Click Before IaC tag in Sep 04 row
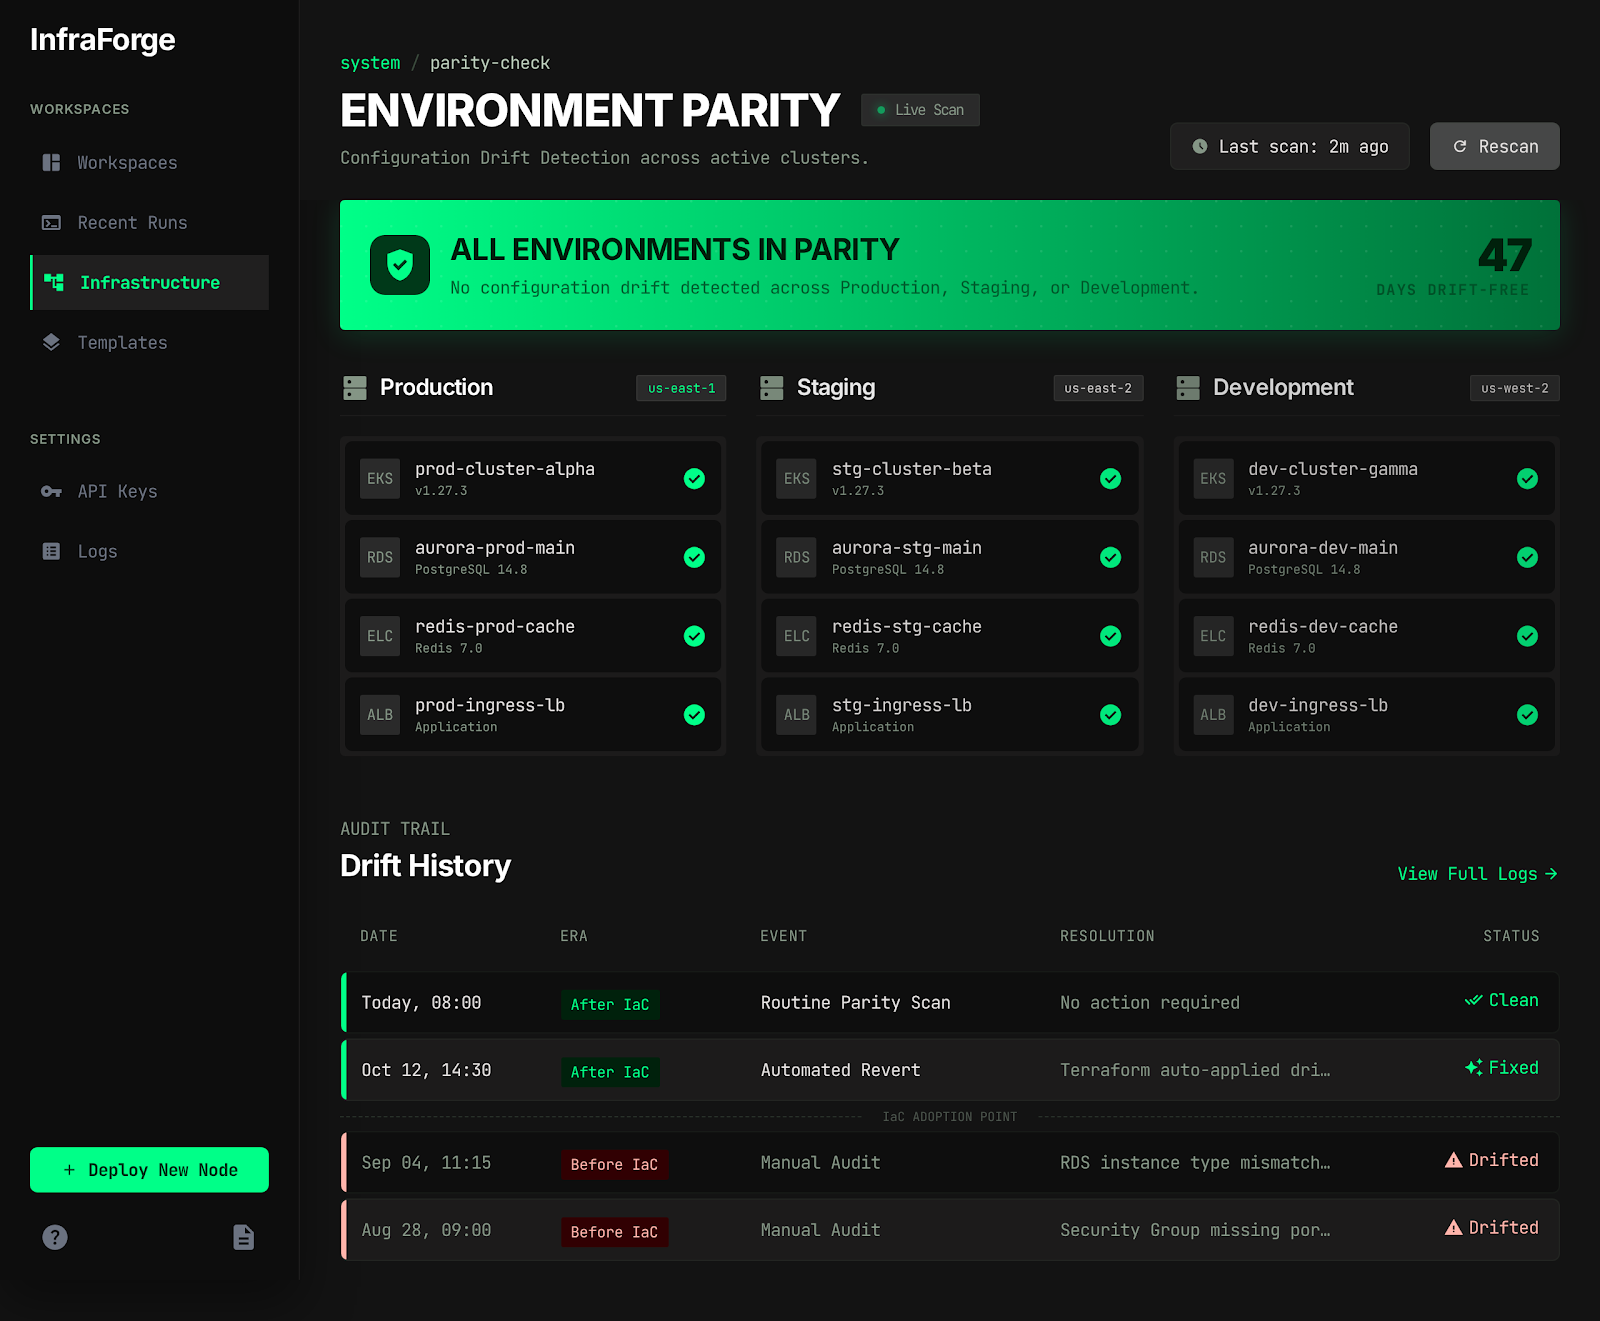1600x1321 pixels. pos(614,1165)
